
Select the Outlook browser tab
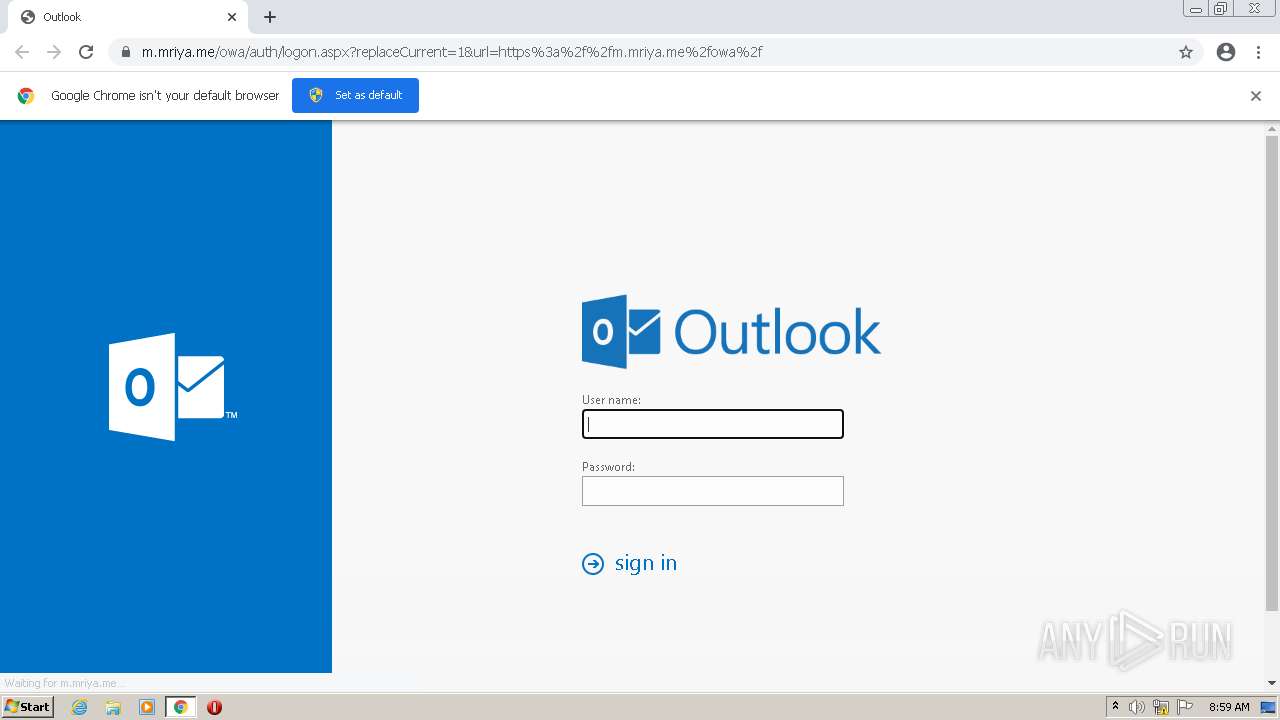pyautogui.click(x=128, y=17)
